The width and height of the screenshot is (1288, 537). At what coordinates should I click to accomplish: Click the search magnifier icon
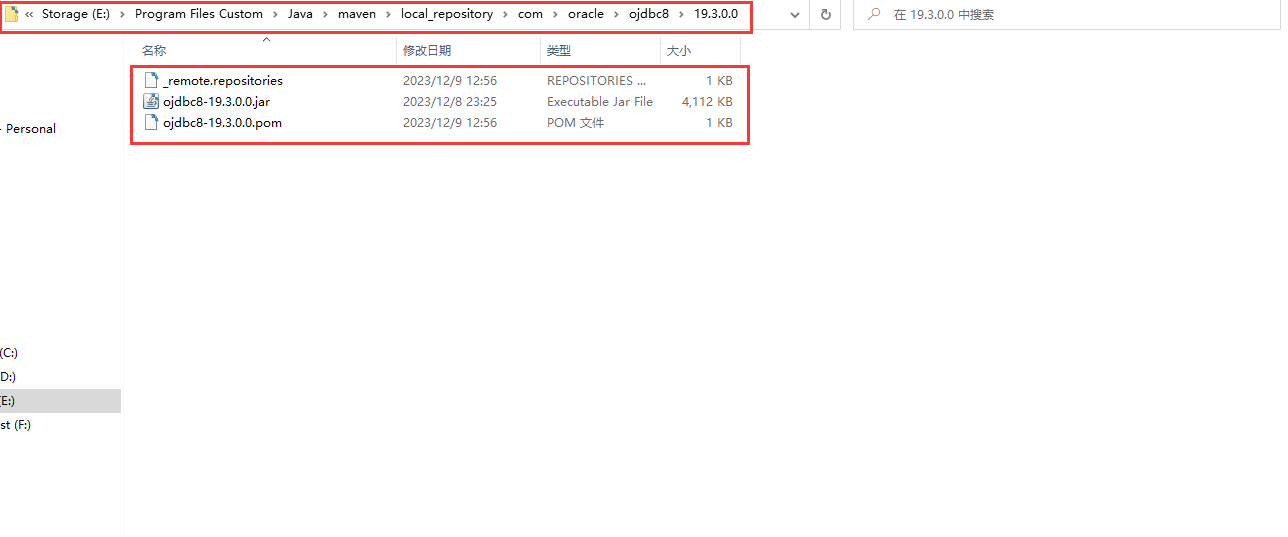(x=874, y=15)
